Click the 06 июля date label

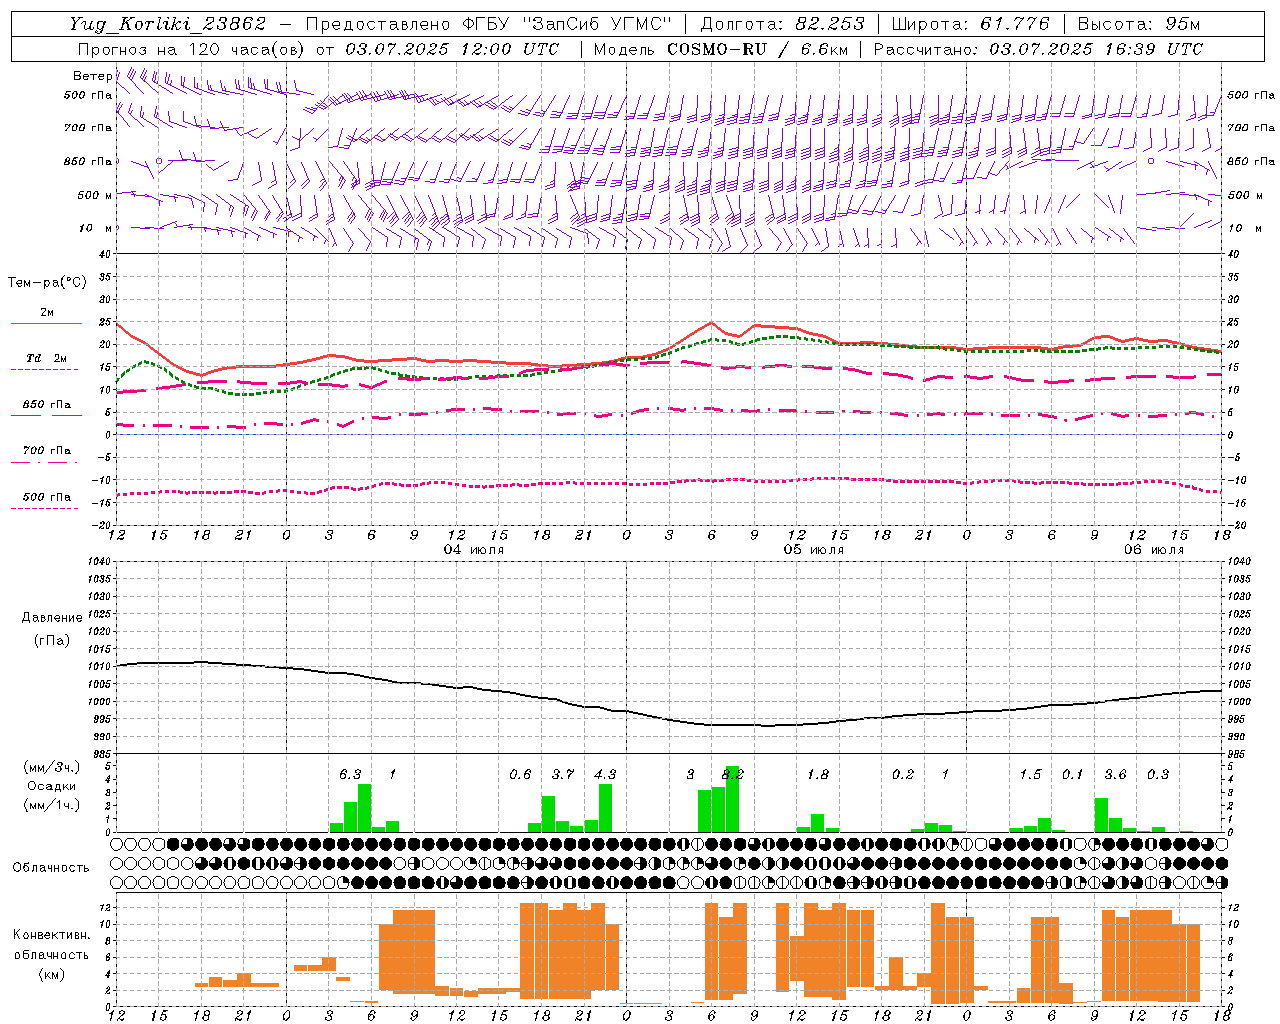point(1153,550)
